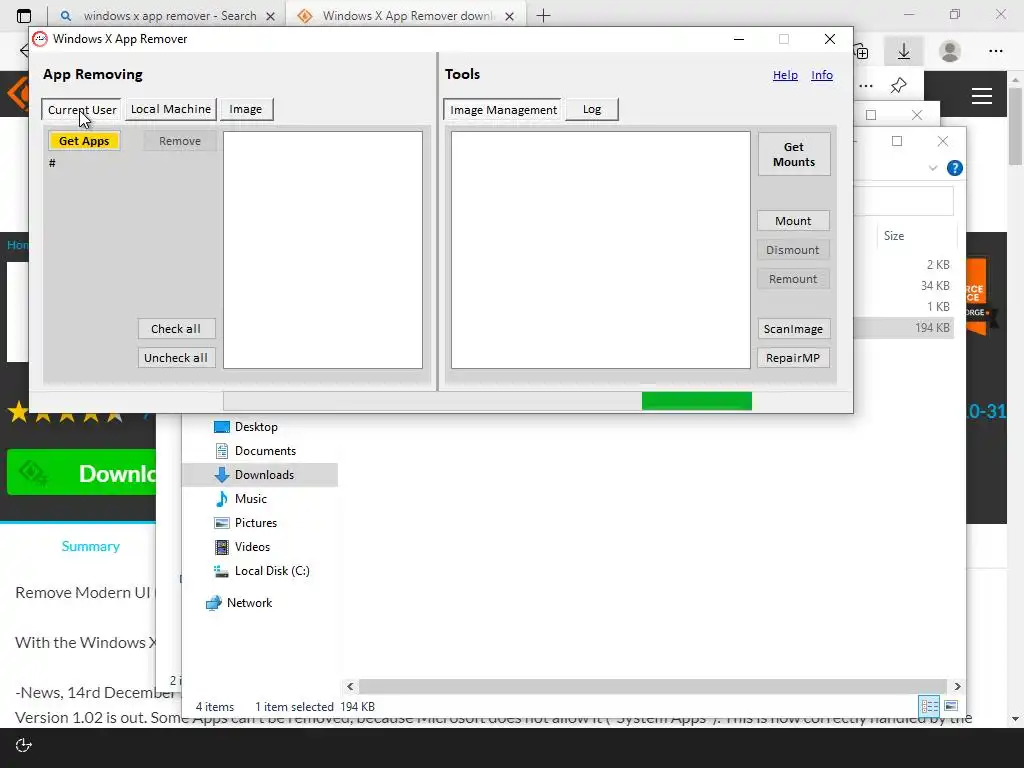Click the Mount button

coord(793,221)
